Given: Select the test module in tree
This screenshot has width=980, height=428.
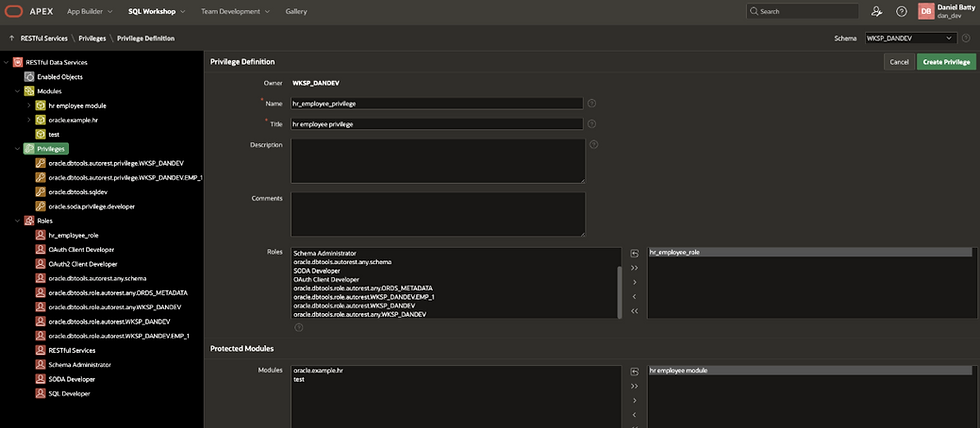Looking at the screenshot, I should point(53,134).
